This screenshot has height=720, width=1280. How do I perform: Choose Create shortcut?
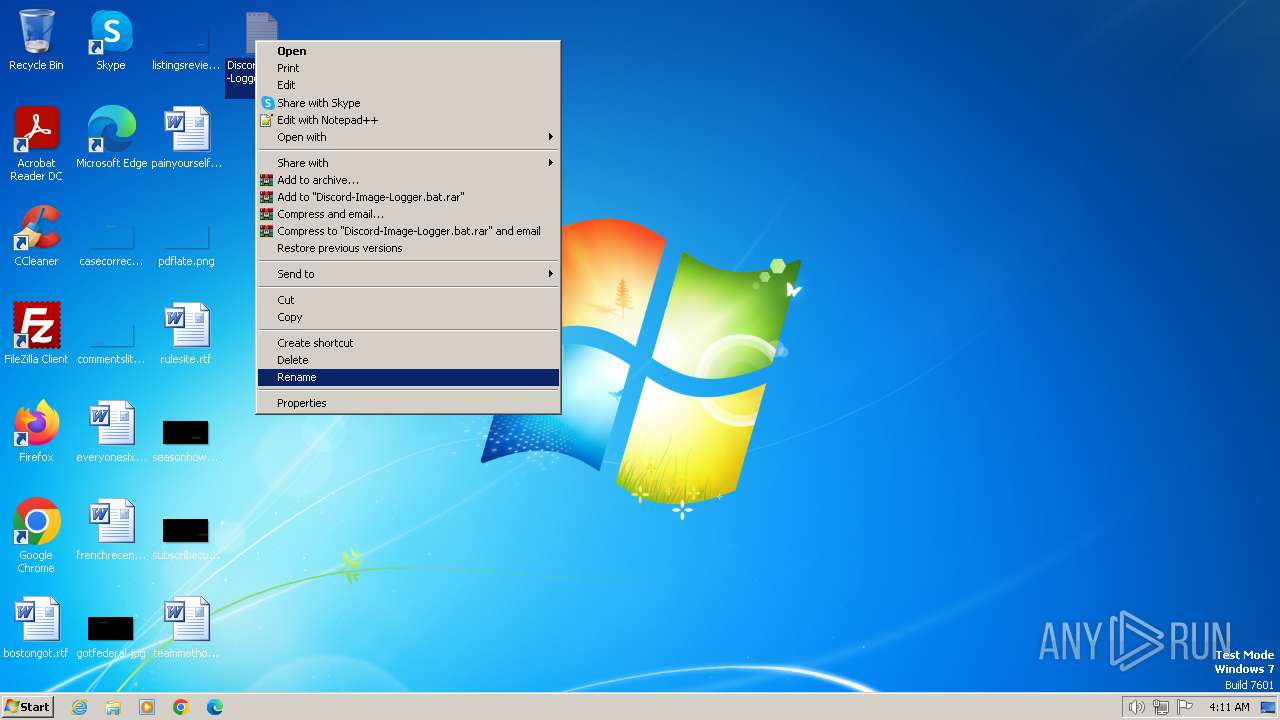pyautogui.click(x=408, y=343)
